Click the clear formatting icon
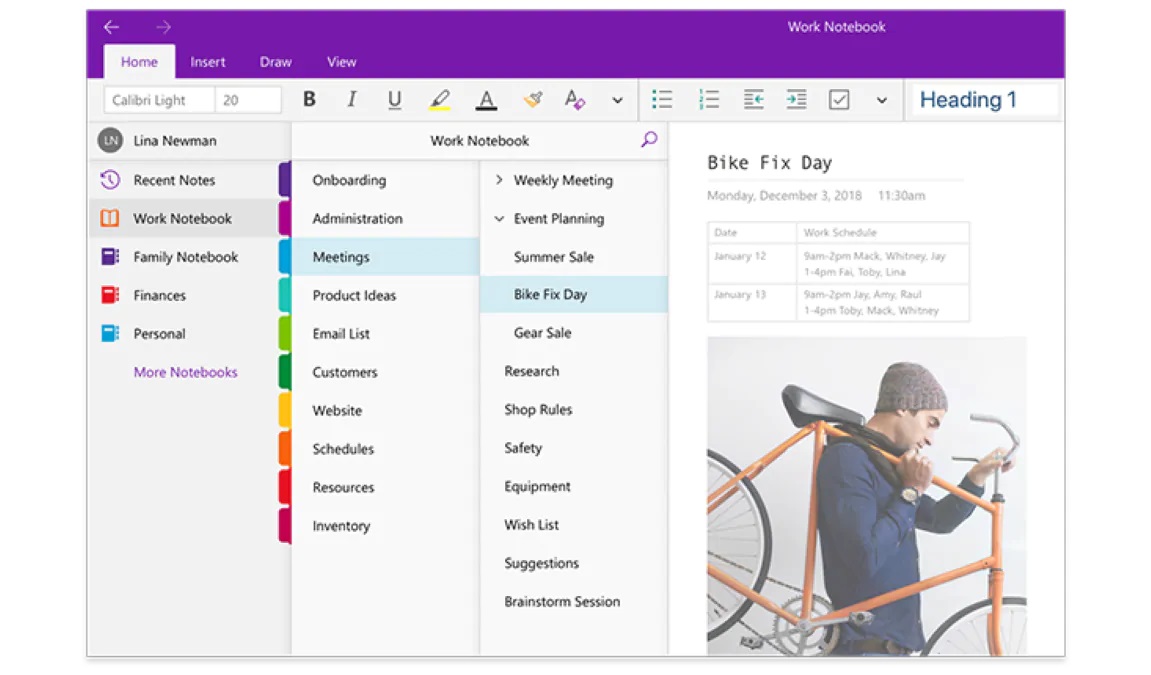1151x675 pixels. point(574,100)
